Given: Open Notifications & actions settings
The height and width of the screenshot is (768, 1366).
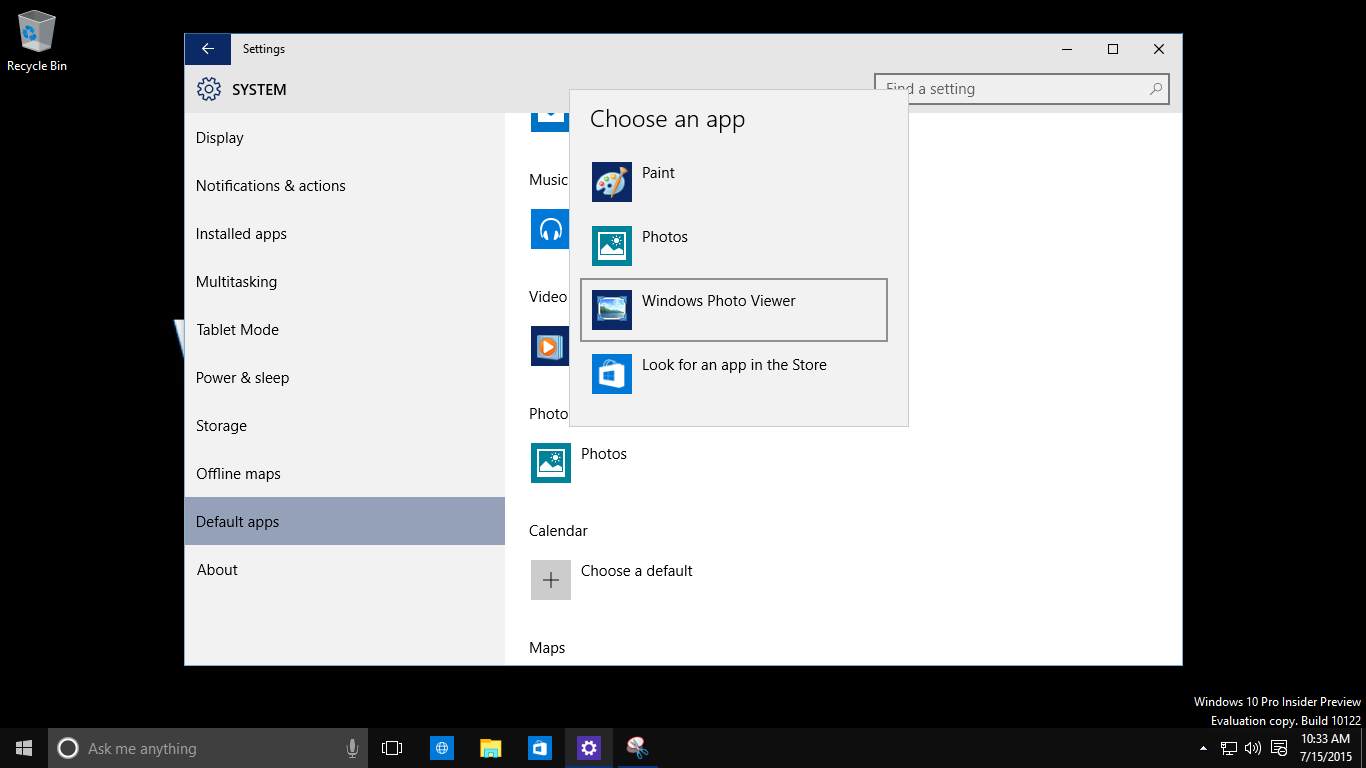Looking at the screenshot, I should click(x=345, y=186).
